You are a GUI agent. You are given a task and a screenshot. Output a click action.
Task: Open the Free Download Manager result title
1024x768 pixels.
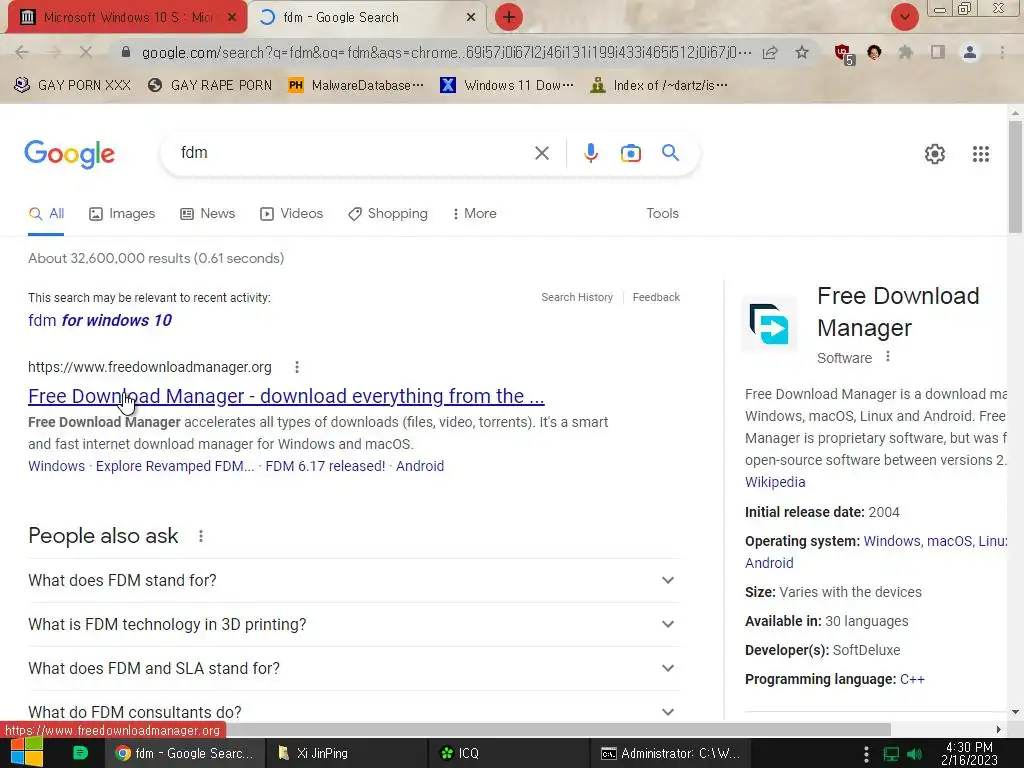[286, 396]
